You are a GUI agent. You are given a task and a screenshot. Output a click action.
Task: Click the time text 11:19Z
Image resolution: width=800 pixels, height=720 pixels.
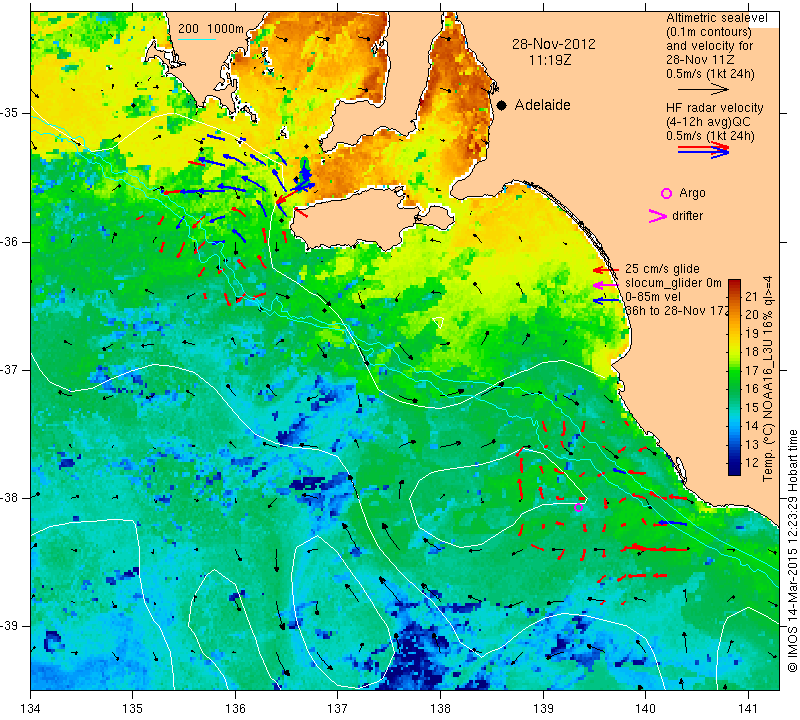(549, 60)
